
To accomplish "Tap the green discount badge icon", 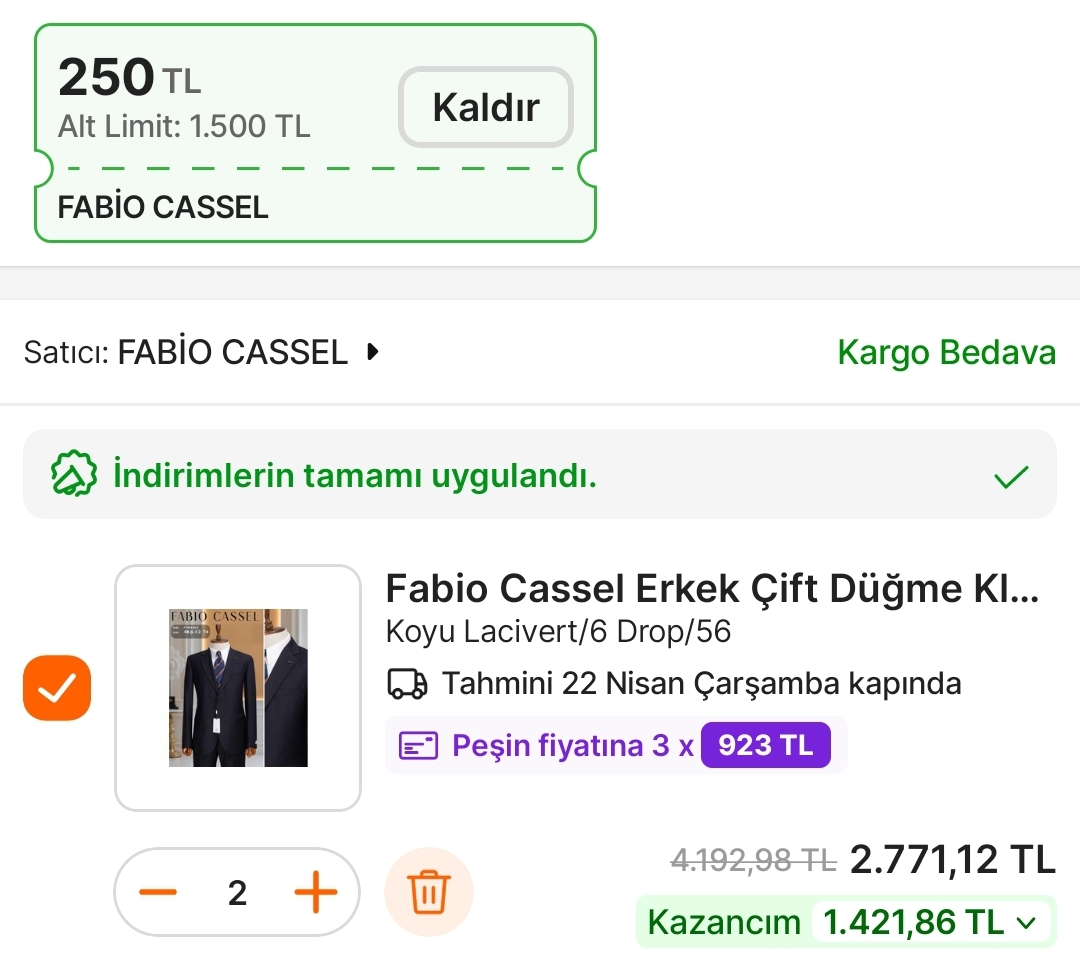I will point(74,475).
